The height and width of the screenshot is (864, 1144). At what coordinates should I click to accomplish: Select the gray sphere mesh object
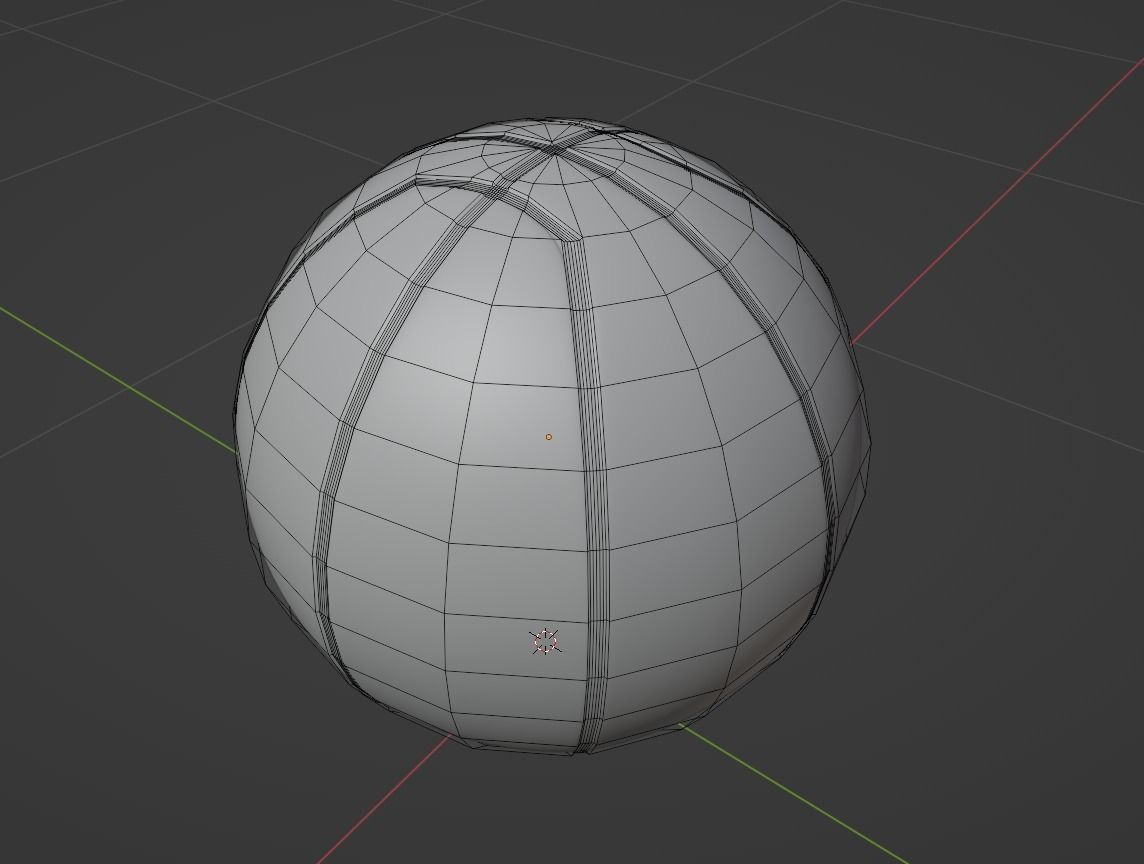pyautogui.click(x=552, y=436)
